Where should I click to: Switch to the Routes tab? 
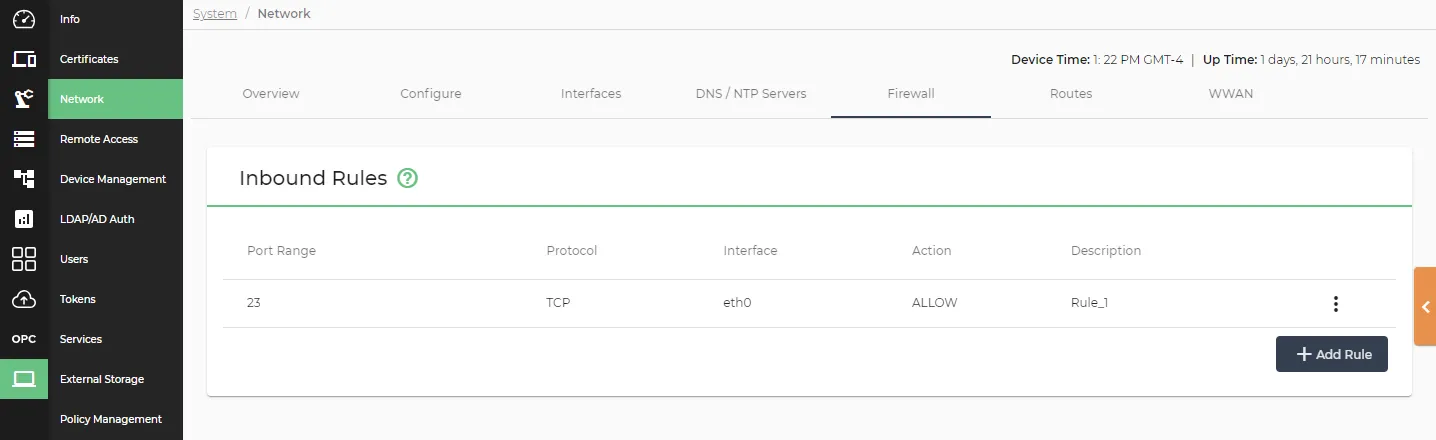point(1071,94)
